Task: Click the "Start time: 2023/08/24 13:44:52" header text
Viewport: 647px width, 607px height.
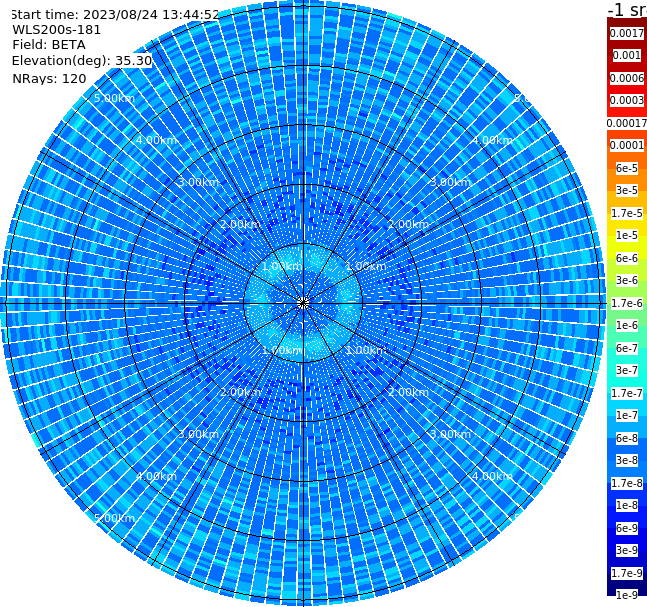Action: (115, 14)
